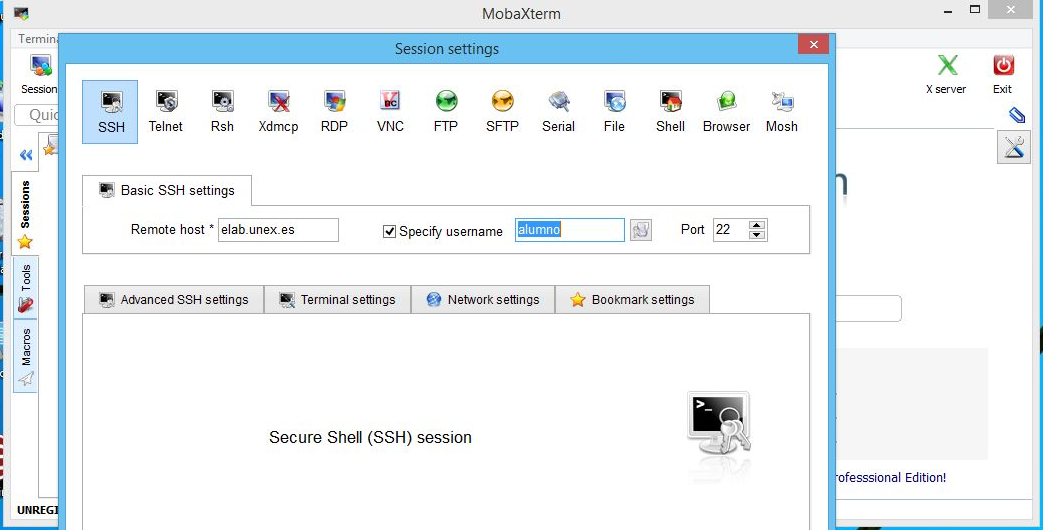1043x530 pixels.
Task: Choose the RDP session icon
Action: coord(334,111)
